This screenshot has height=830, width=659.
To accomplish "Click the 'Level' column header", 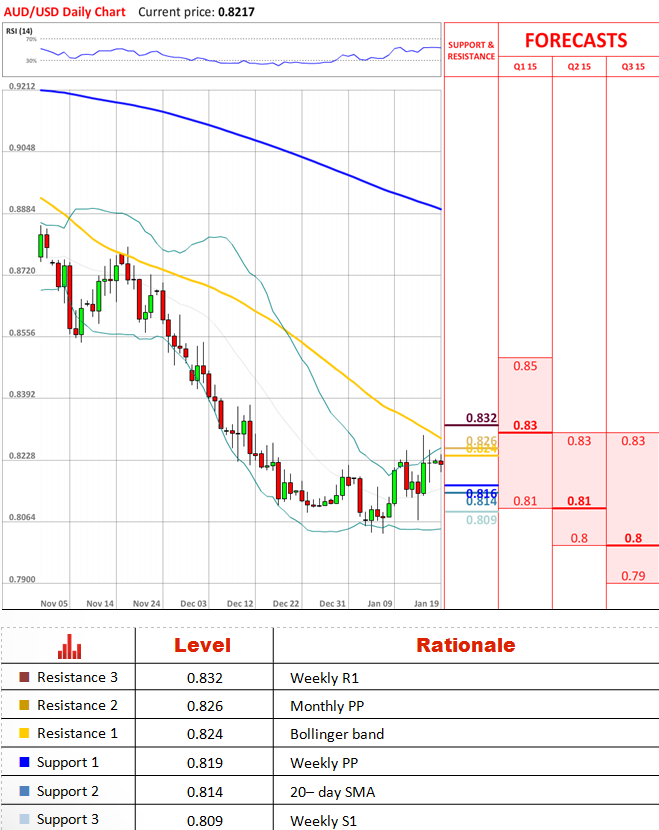I will pos(203,645).
